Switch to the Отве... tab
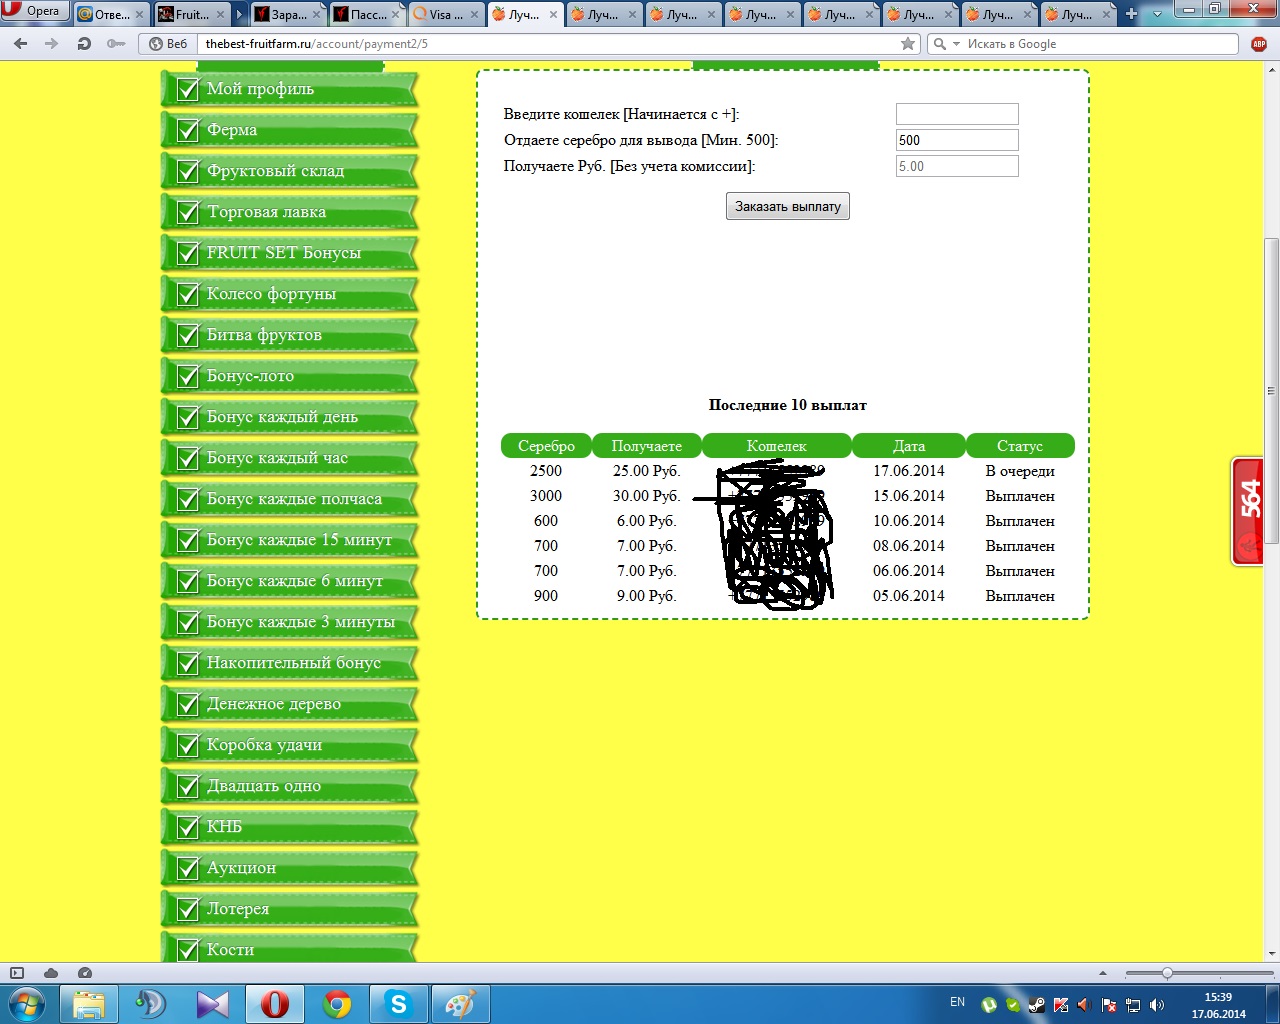 pos(111,14)
